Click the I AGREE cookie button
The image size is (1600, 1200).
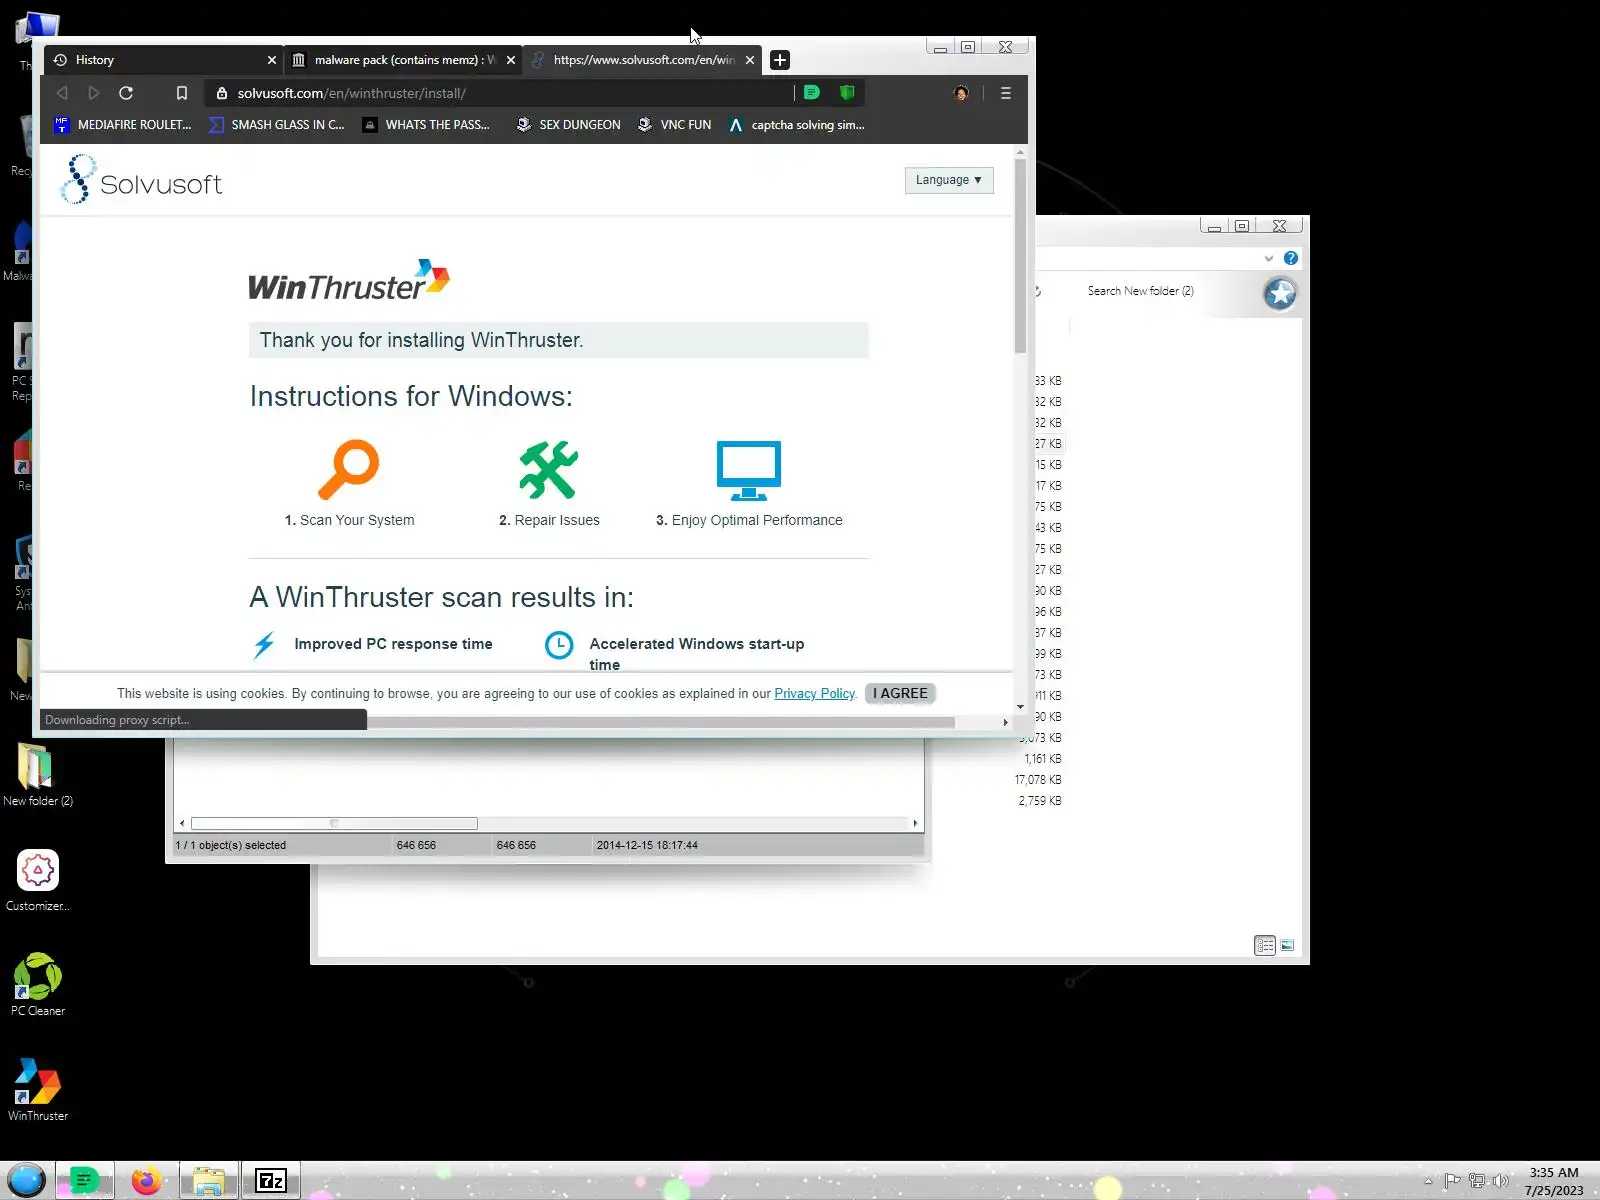click(x=900, y=694)
